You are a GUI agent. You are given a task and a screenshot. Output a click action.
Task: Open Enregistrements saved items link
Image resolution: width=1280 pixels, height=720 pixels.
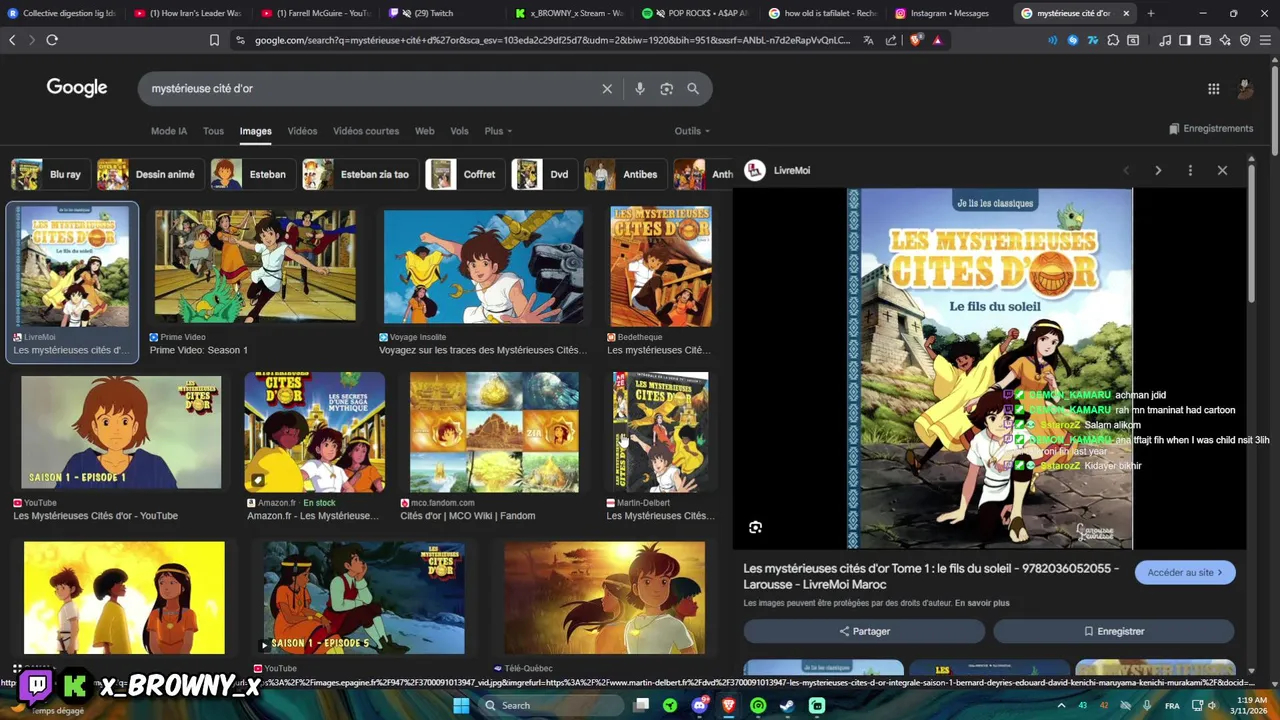click(1211, 129)
